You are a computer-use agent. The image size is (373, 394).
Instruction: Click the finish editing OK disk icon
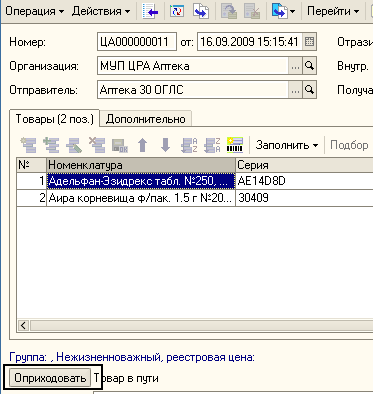(120, 145)
